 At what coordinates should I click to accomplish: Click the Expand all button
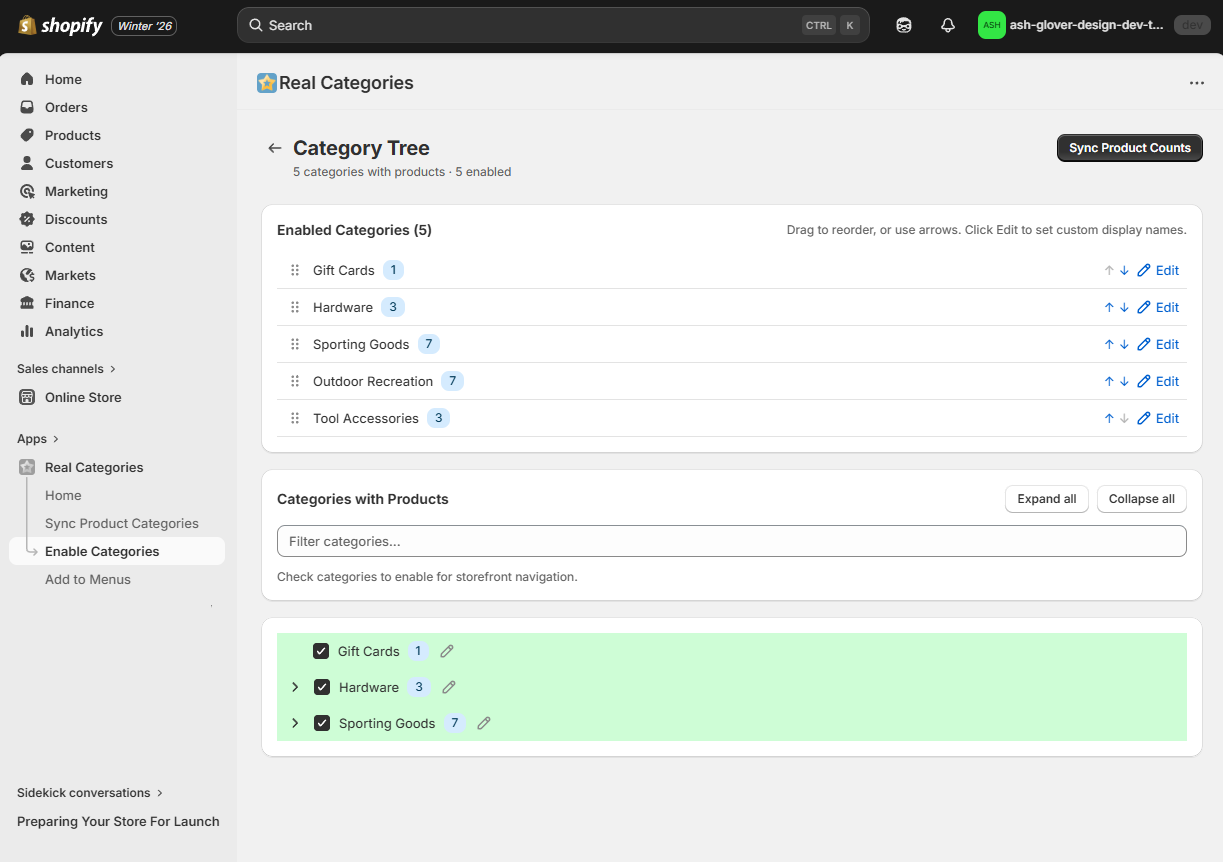click(x=1046, y=498)
